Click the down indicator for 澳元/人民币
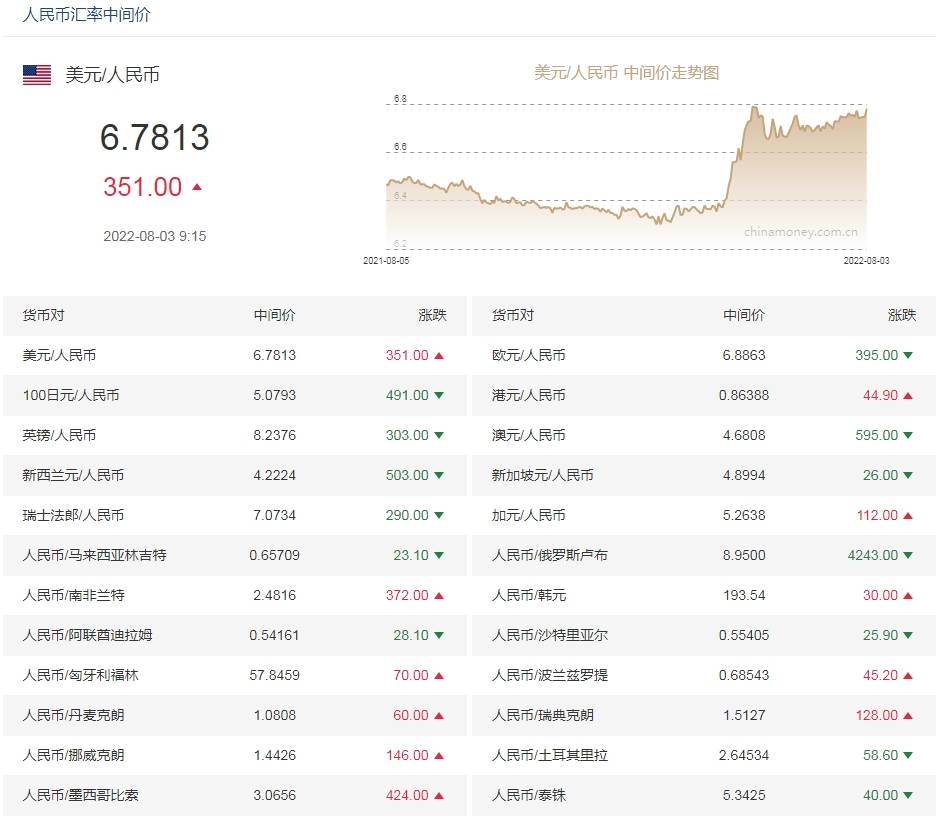 click(x=905, y=435)
